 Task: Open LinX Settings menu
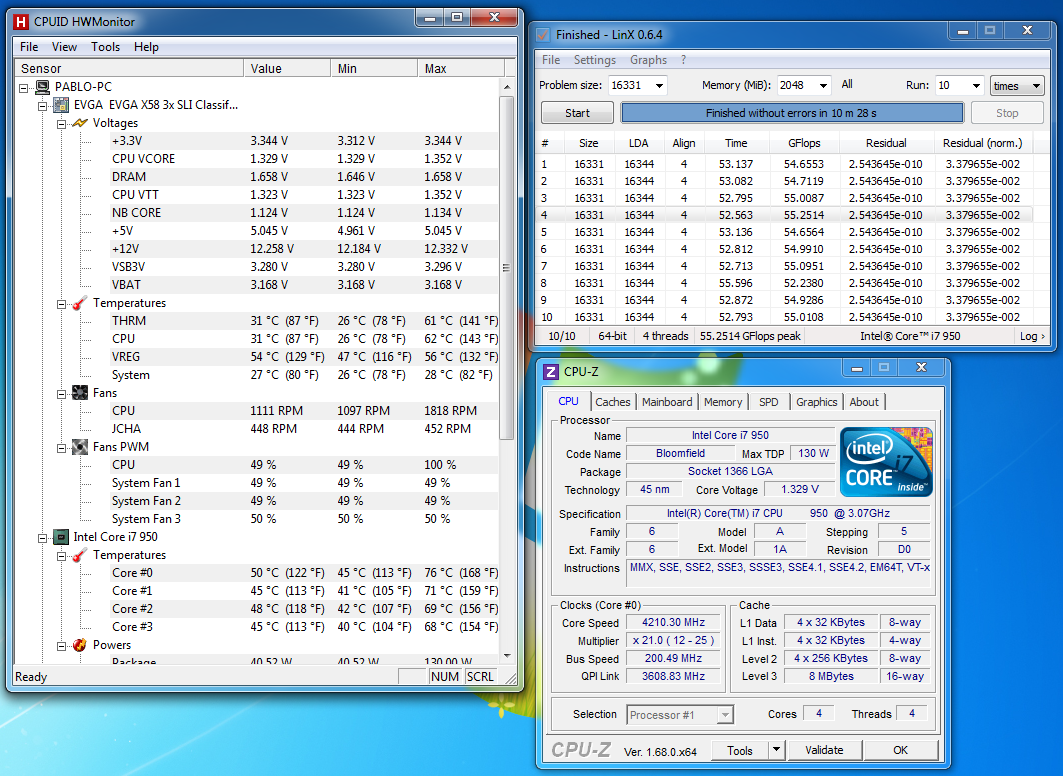595,60
